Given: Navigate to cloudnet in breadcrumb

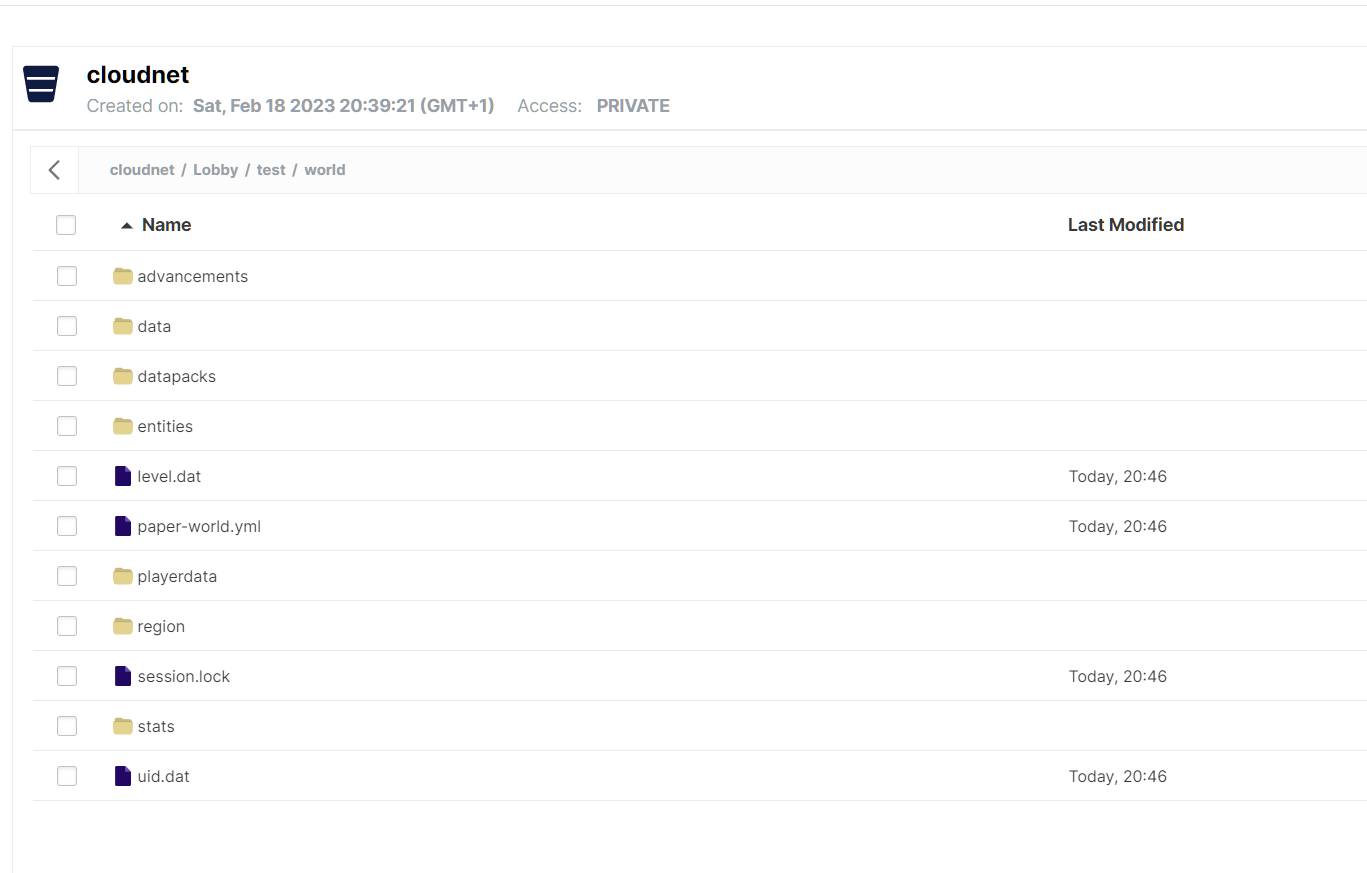Looking at the screenshot, I should [142, 170].
